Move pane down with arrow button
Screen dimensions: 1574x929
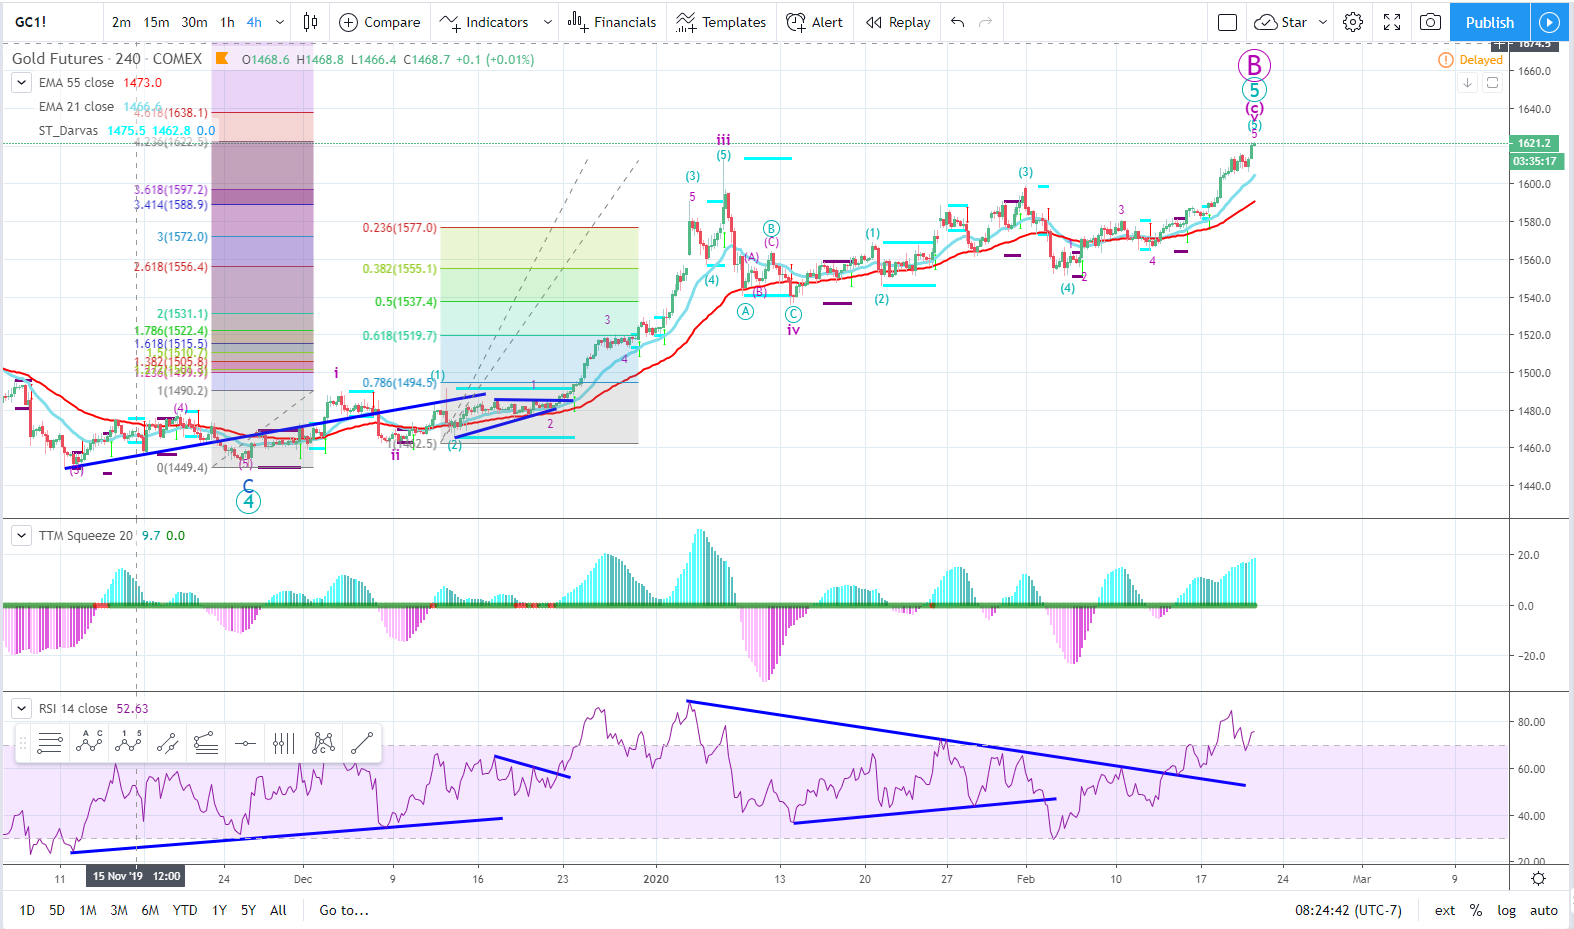(1468, 83)
